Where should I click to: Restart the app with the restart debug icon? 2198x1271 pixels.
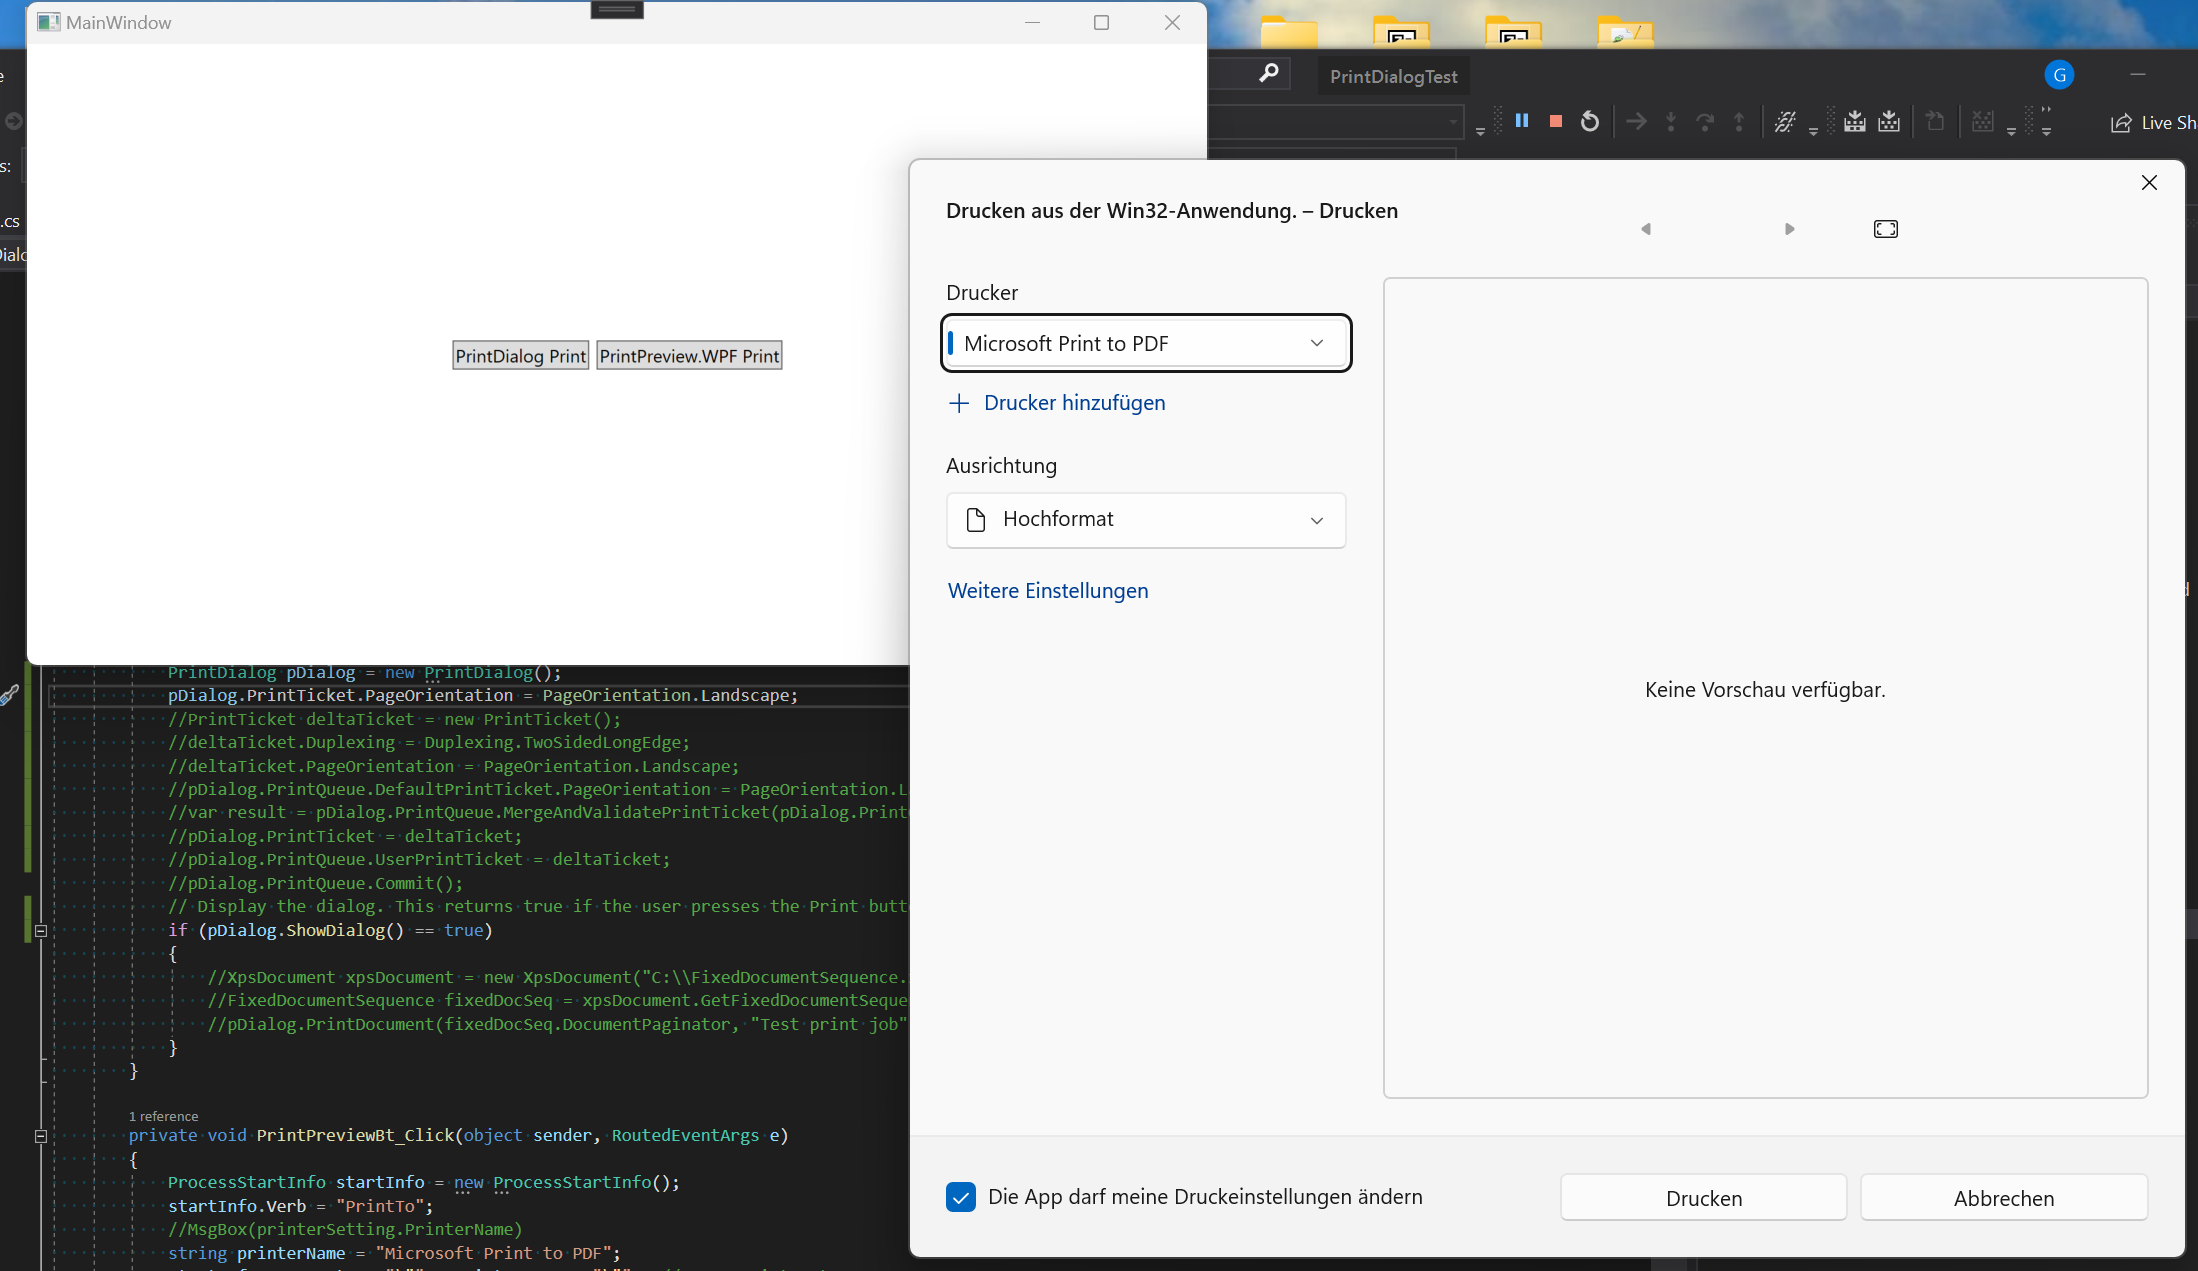coord(1589,121)
